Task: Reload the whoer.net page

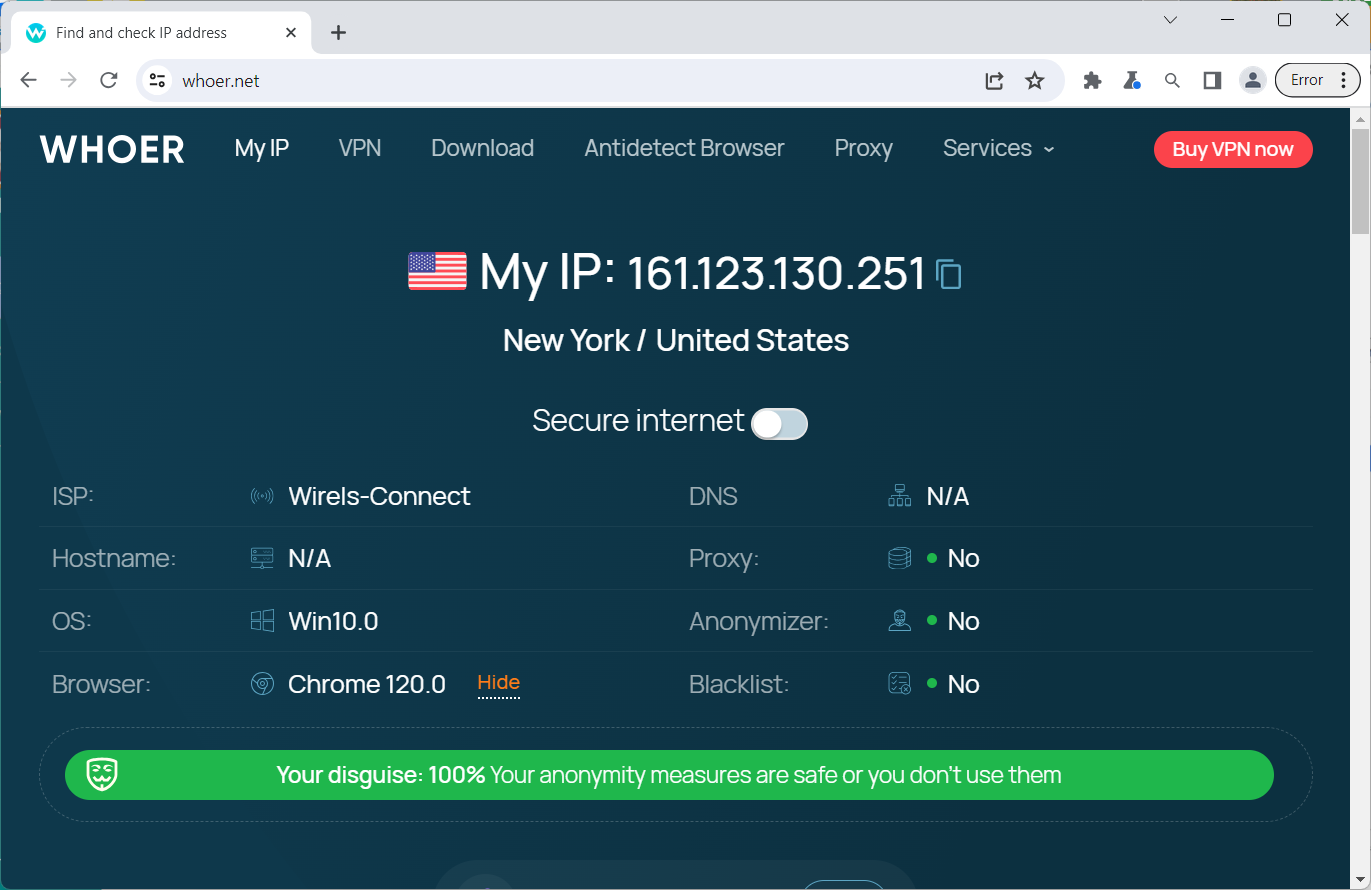Action: (109, 81)
